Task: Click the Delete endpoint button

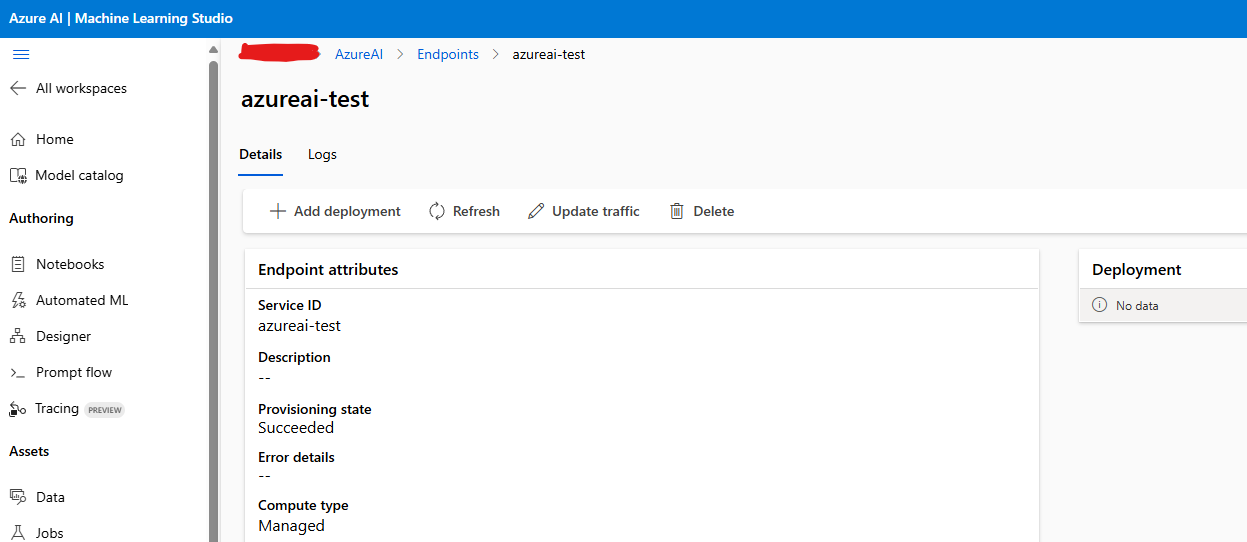Action: [x=702, y=211]
